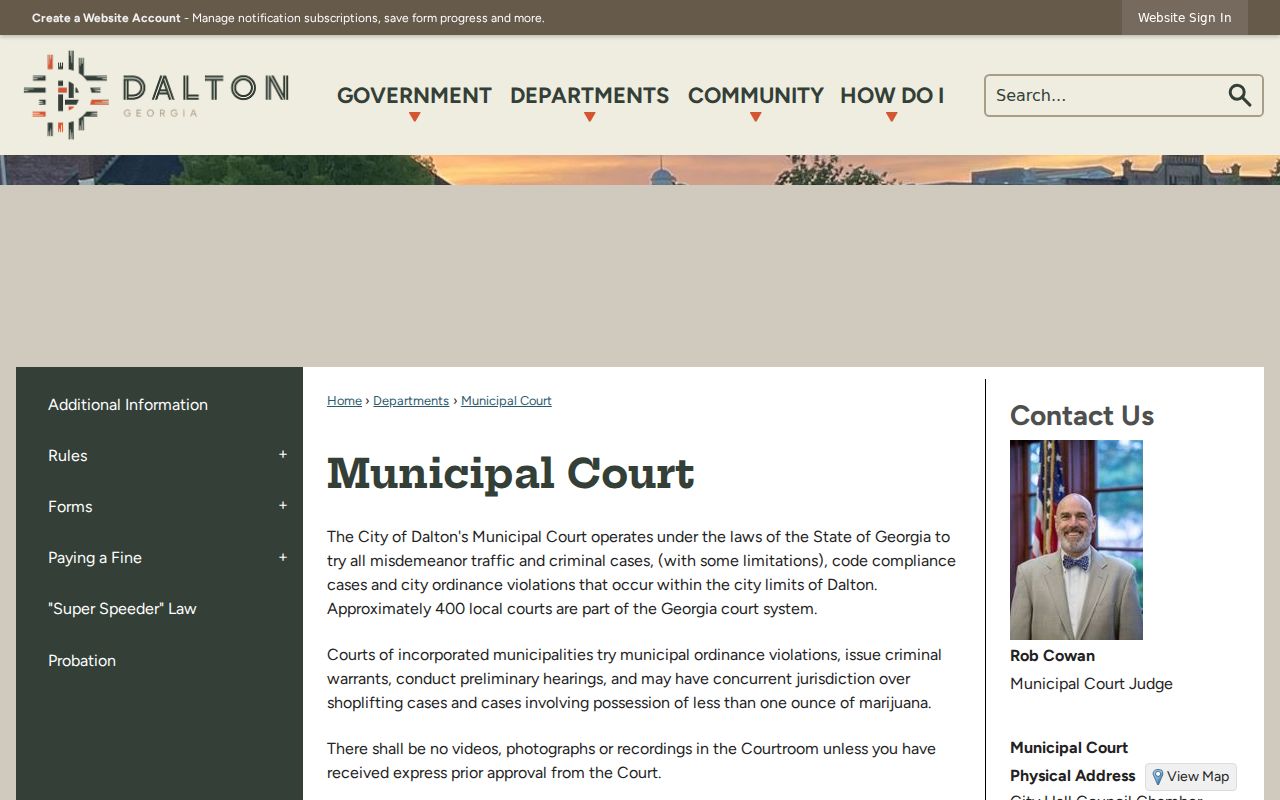This screenshot has width=1280, height=800.
Task: Click the Physical Address label
Action: (1073, 776)
